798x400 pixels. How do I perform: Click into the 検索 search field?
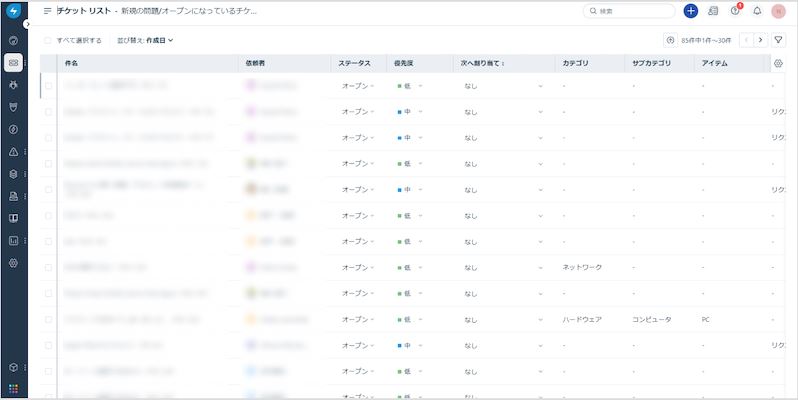(x=632, y=11)
